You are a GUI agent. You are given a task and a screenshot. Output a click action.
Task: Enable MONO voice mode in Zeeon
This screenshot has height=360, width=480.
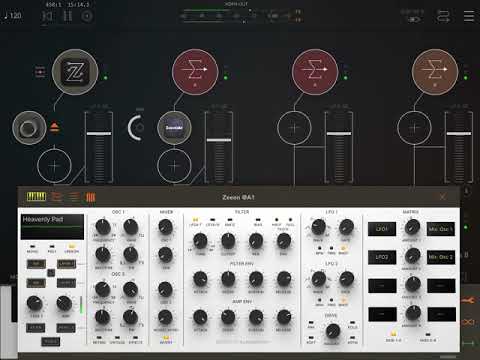[32, 247]
